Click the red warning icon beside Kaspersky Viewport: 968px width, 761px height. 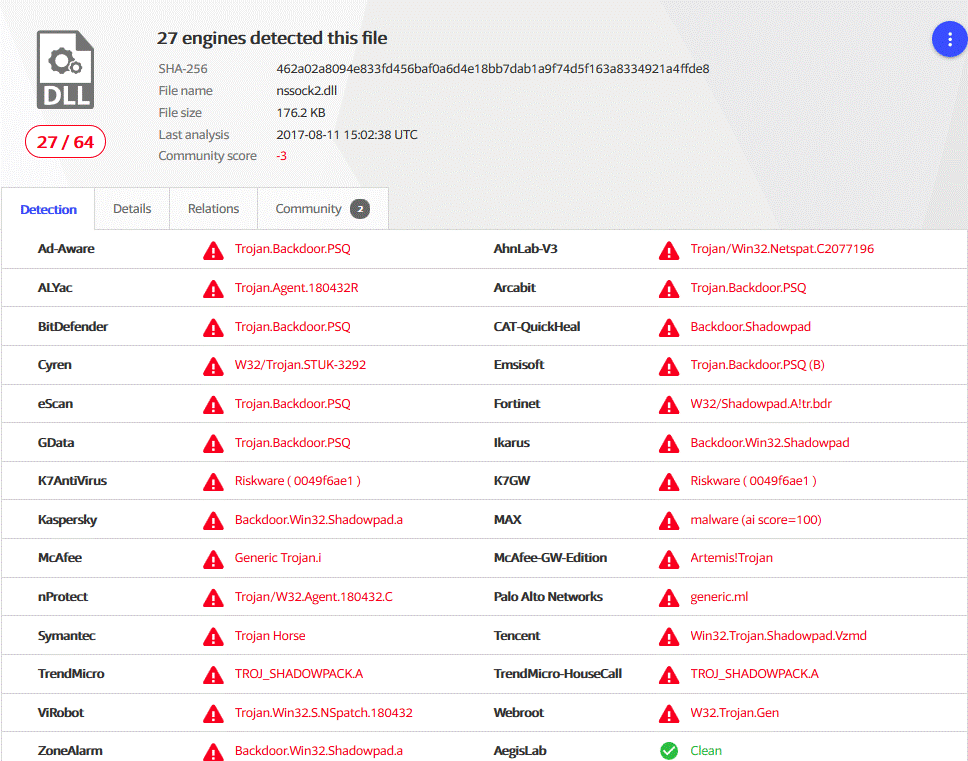(x=213, y=520)
